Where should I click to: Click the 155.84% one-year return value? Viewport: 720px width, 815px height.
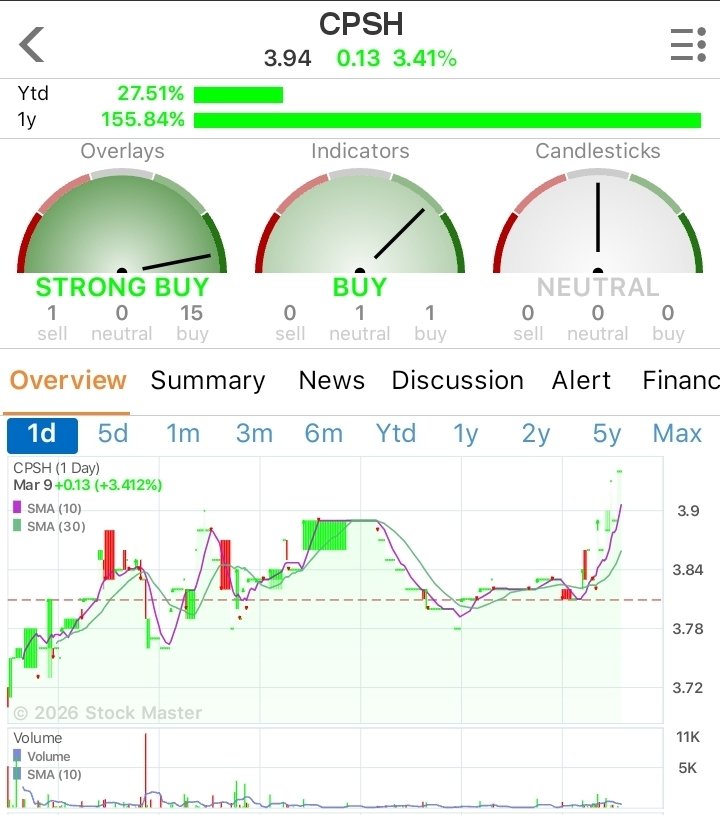(x=143, y=120)
